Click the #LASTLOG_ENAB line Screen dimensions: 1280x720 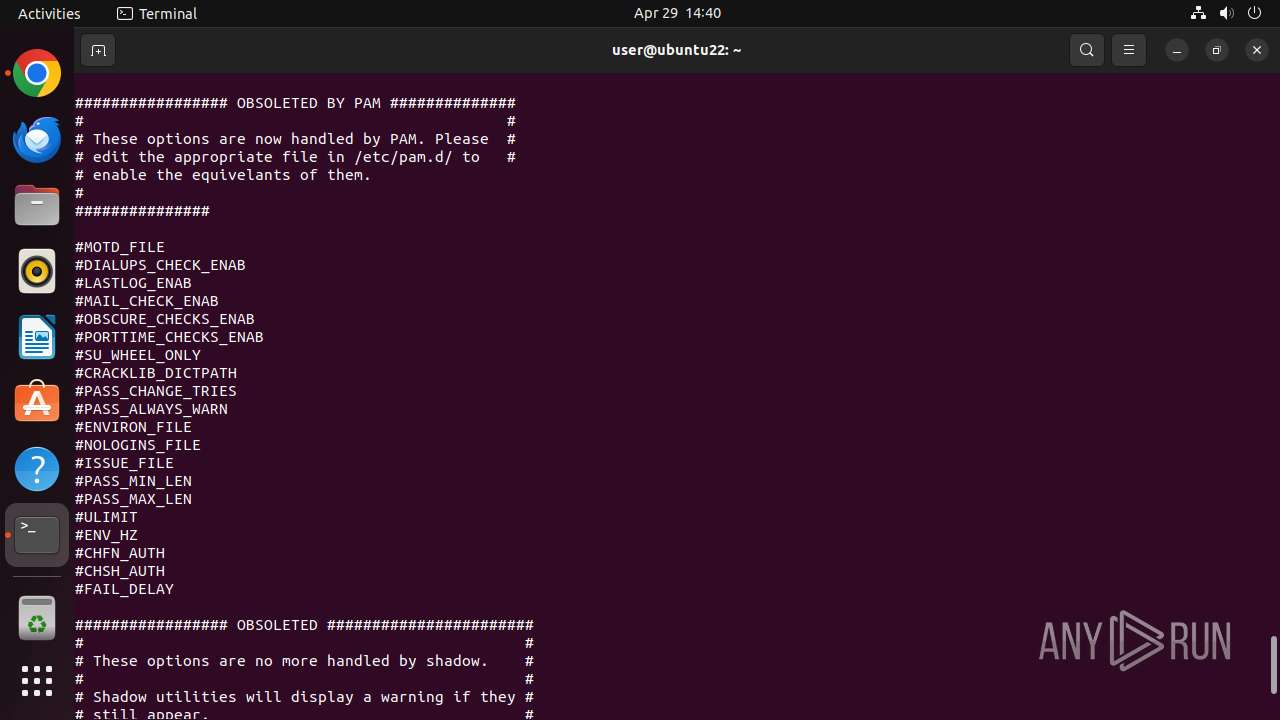tap(133, 283)
